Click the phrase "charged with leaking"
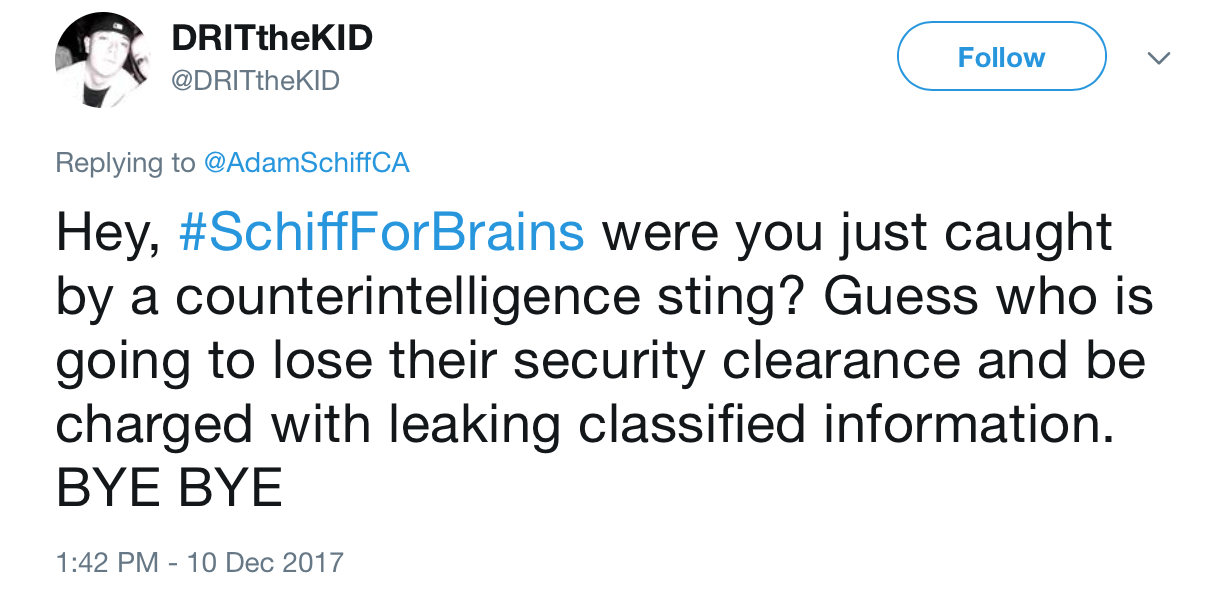 pos(309,426)
